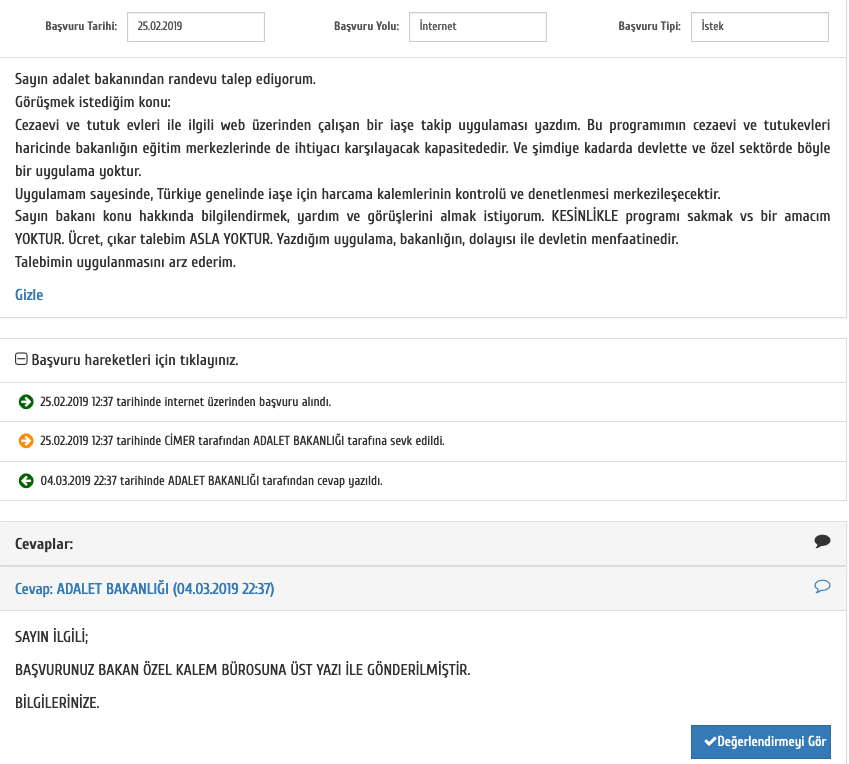Select the row about CİMER sevk to ADALET BAKANLIĞI
This screenshot has height=764, width=849.
point(423,441)
